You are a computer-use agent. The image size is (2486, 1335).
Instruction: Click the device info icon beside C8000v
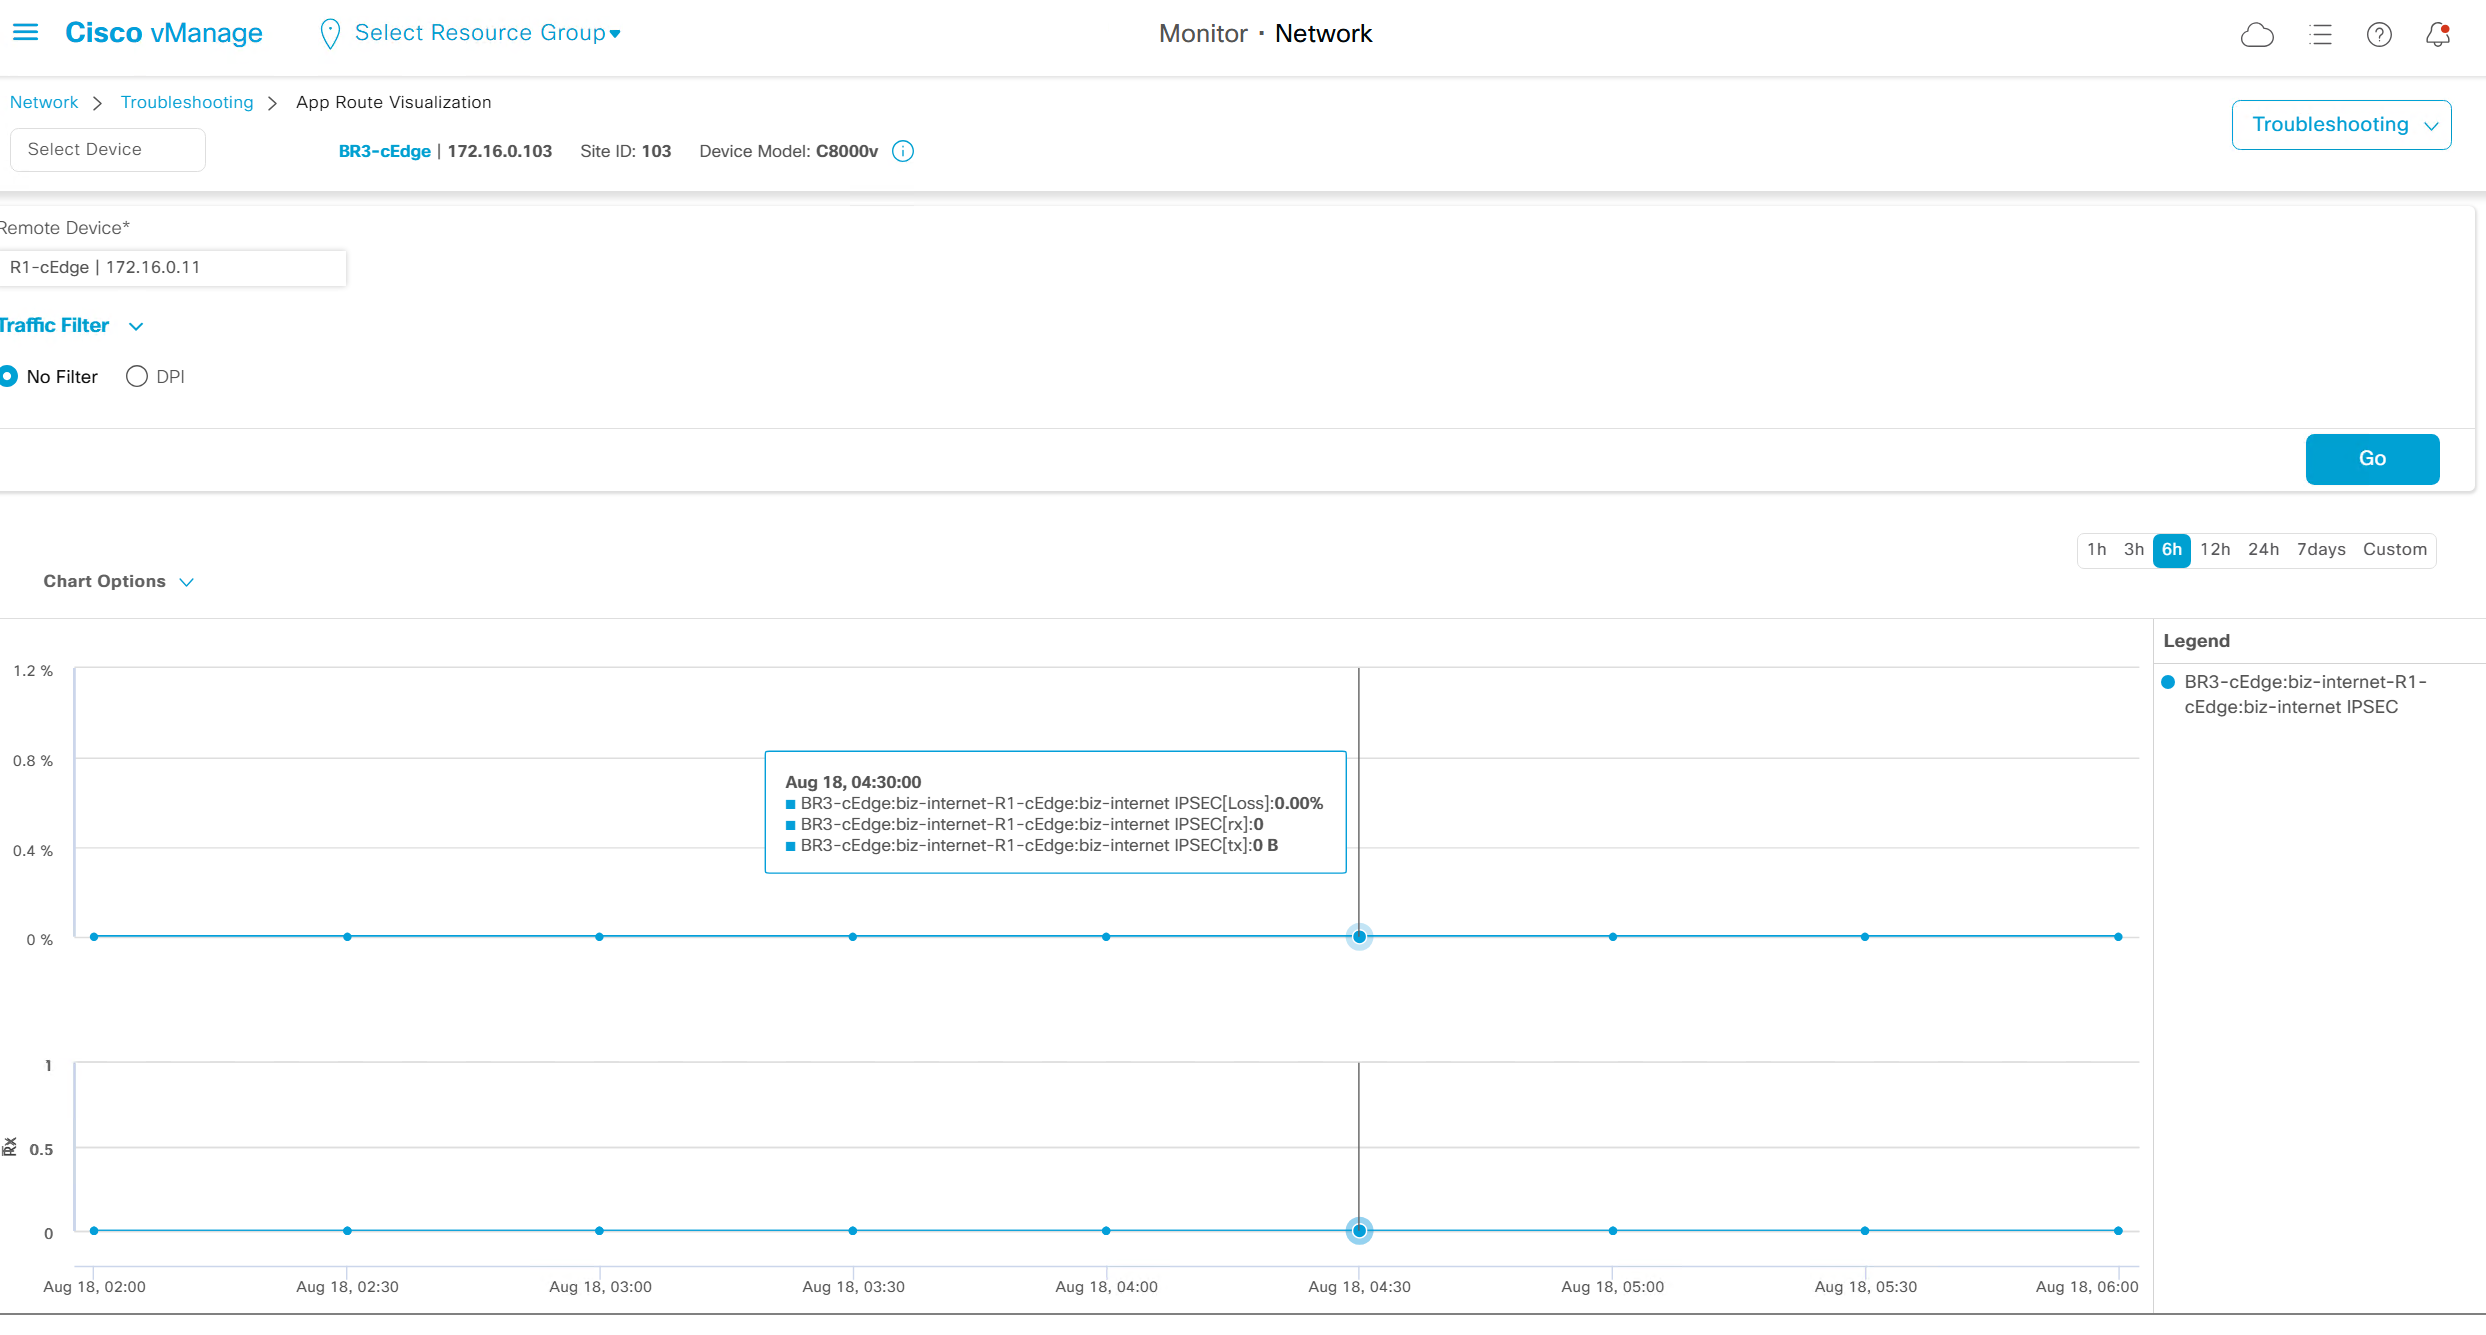(903, 151)
